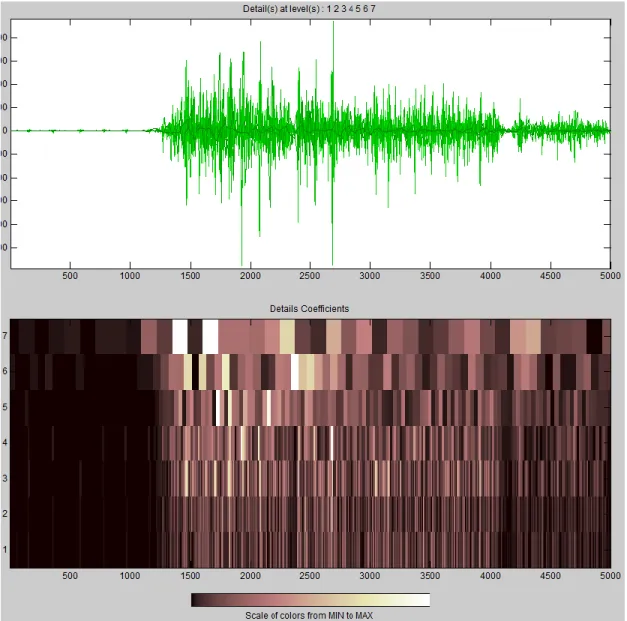Click the details coefficients heatmap
Image resolution: width=627 pixels, height=621 pixels.
(310, 443)
